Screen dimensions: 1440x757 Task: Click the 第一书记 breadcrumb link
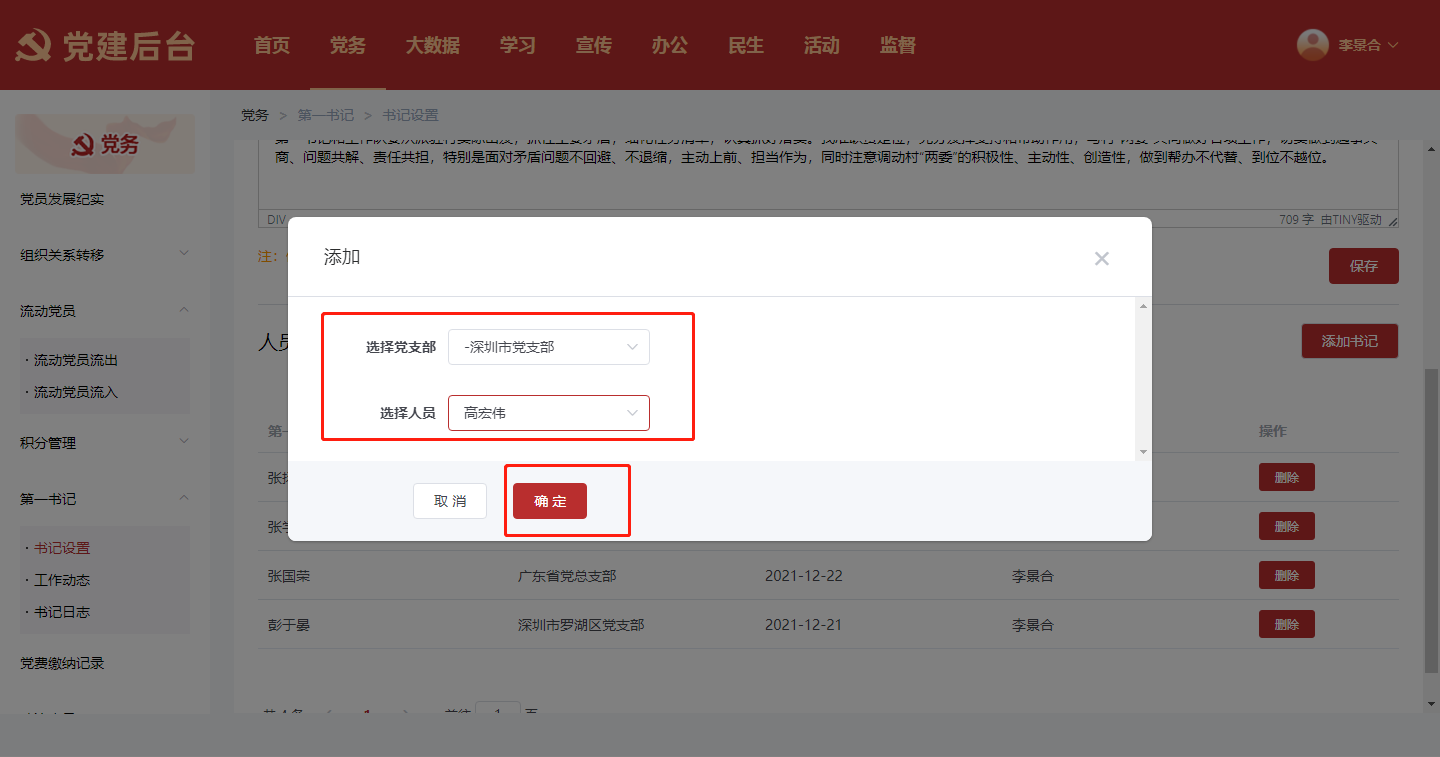coord(325,115)
